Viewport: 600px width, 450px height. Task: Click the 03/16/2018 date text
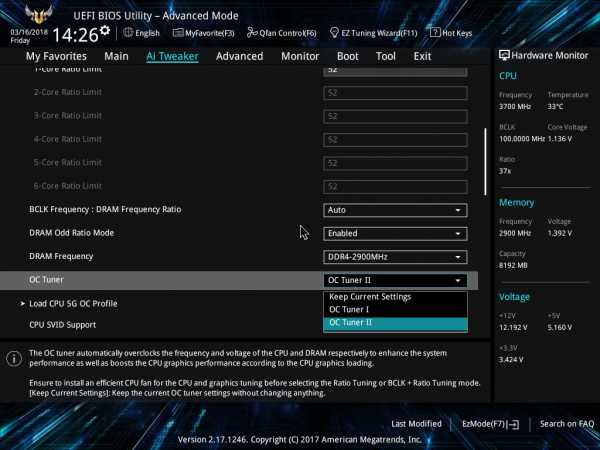[29, 32]
